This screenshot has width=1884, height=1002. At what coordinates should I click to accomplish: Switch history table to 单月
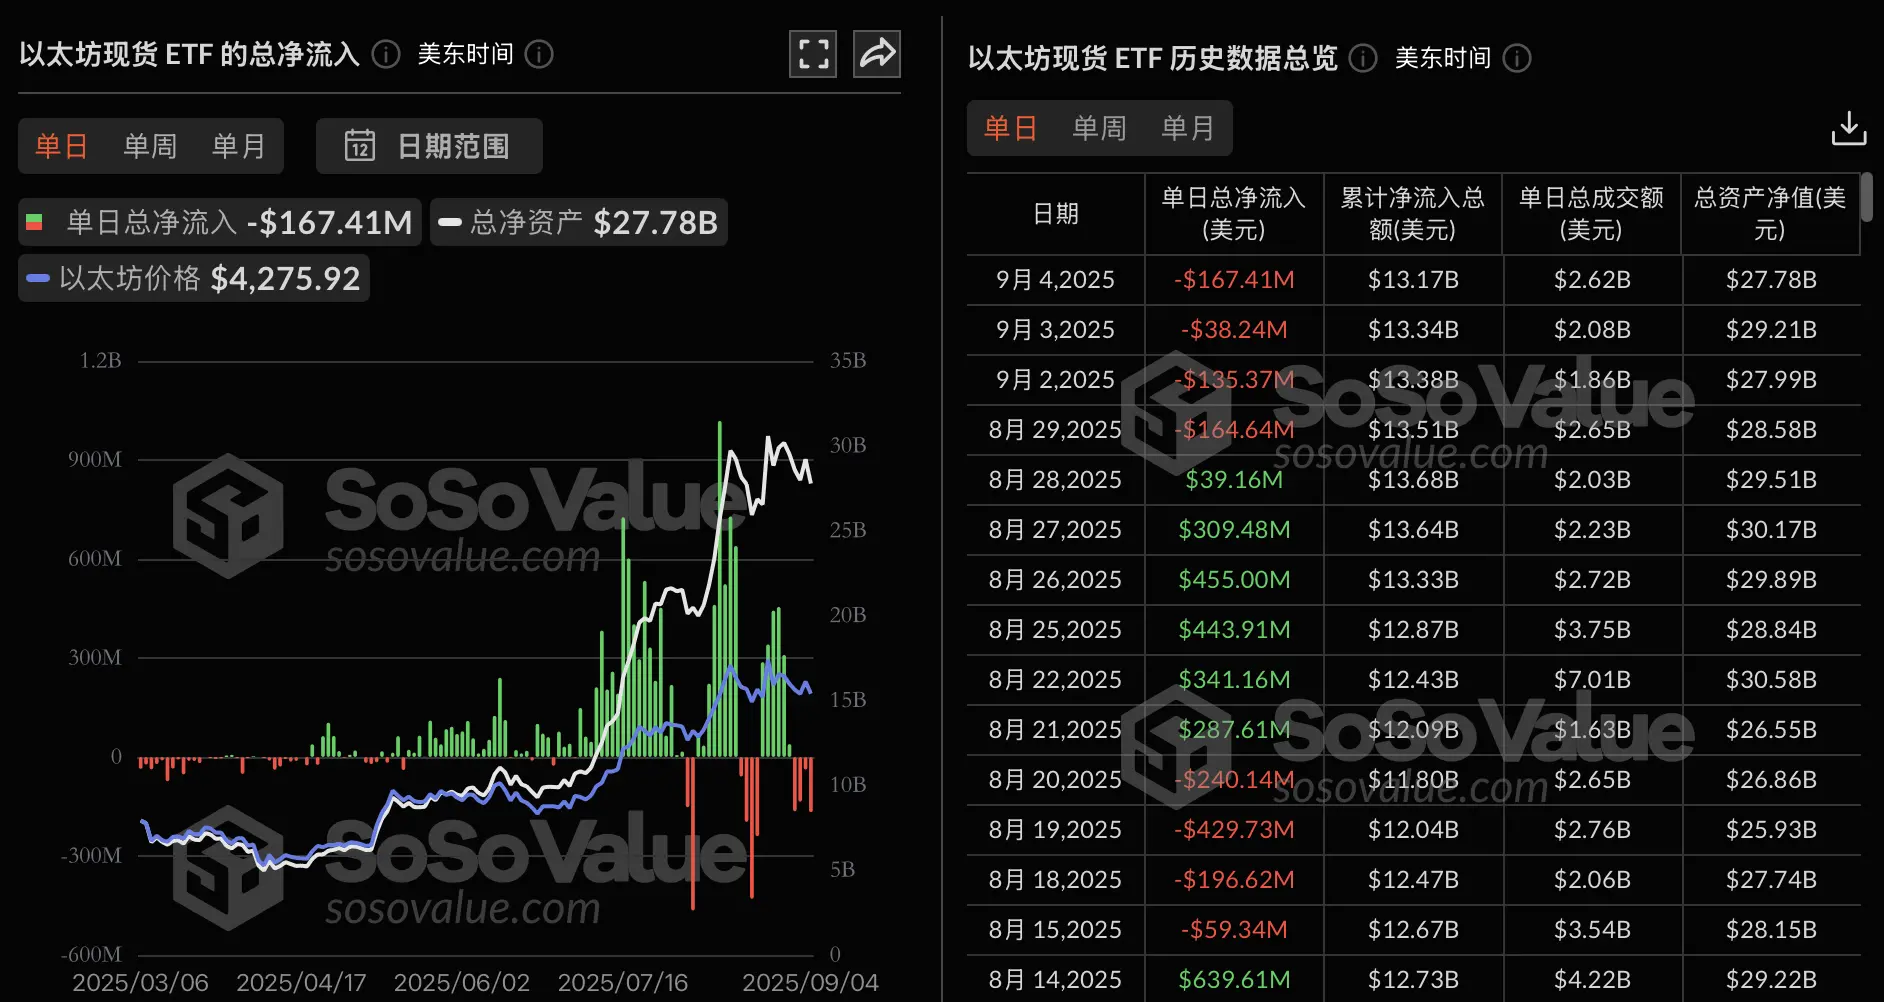(1187, 128)
